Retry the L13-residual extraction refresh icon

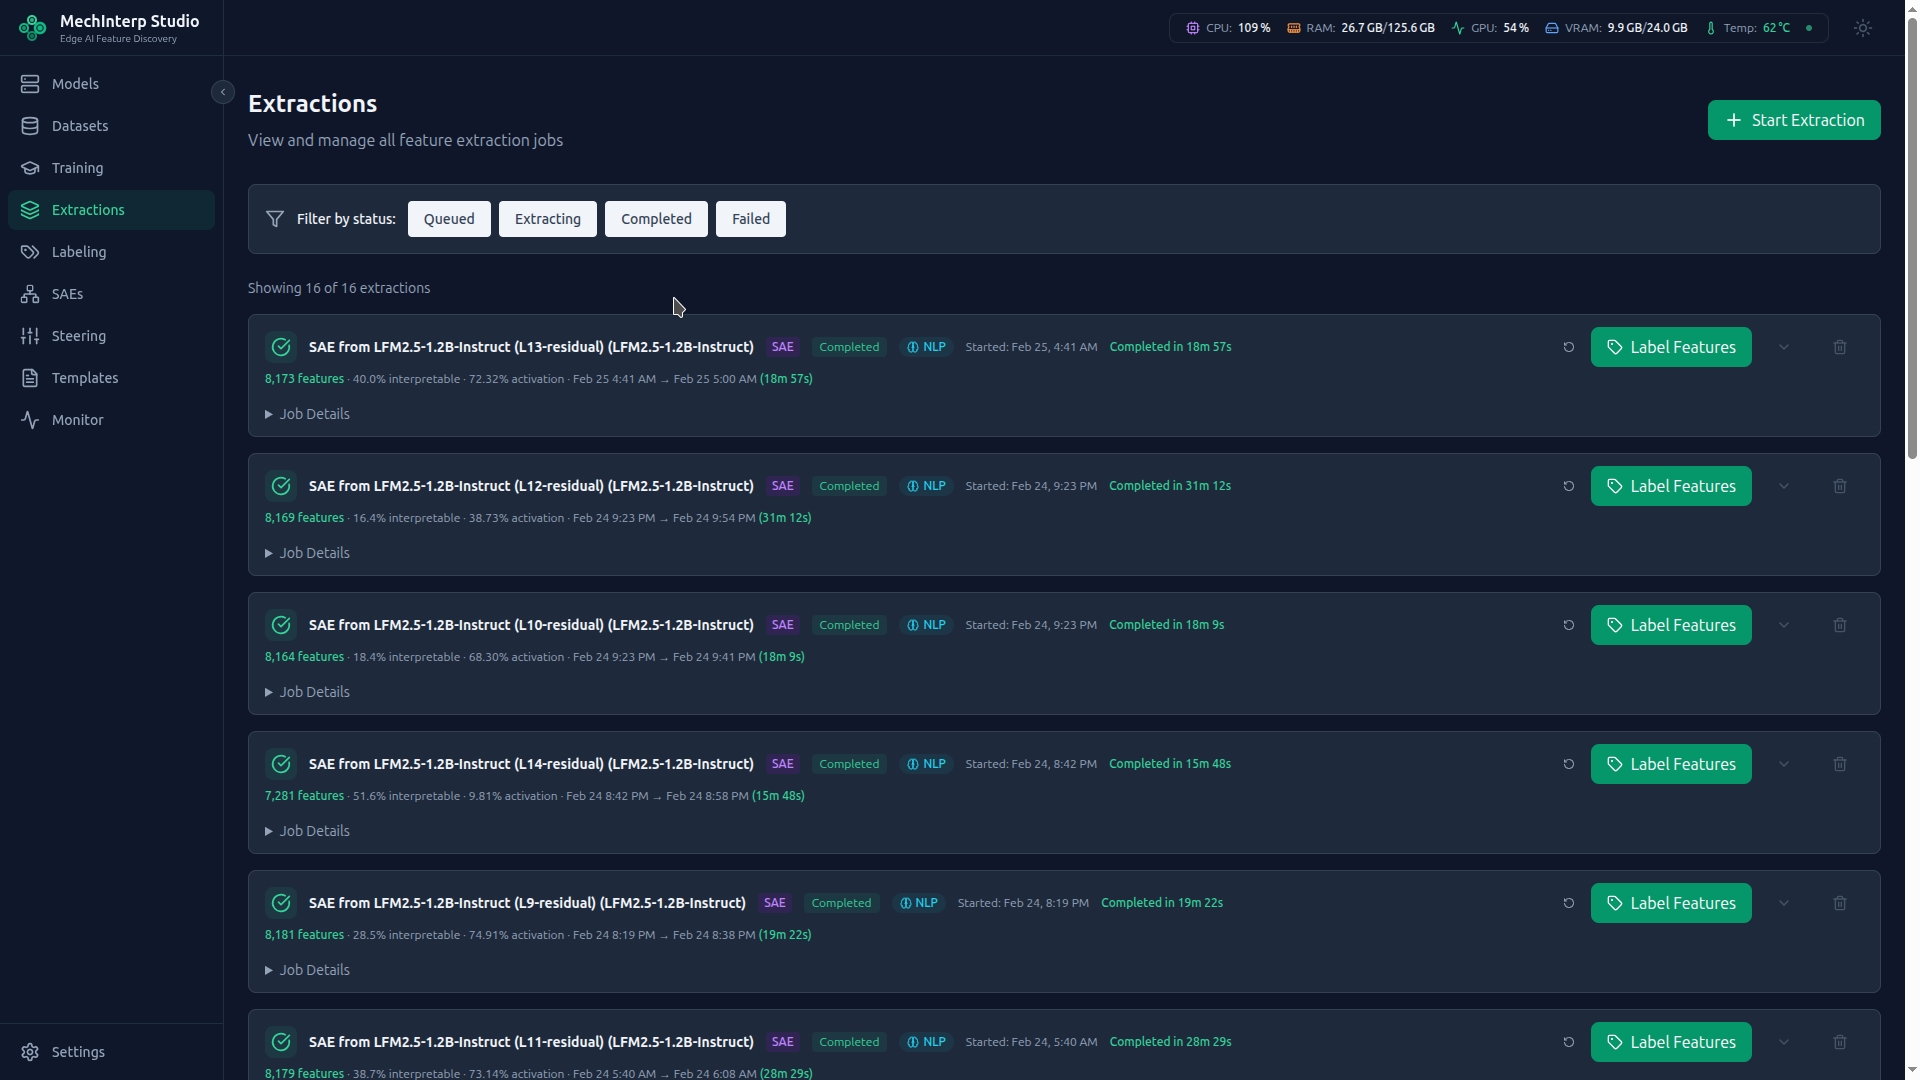tap(1569, 347)
